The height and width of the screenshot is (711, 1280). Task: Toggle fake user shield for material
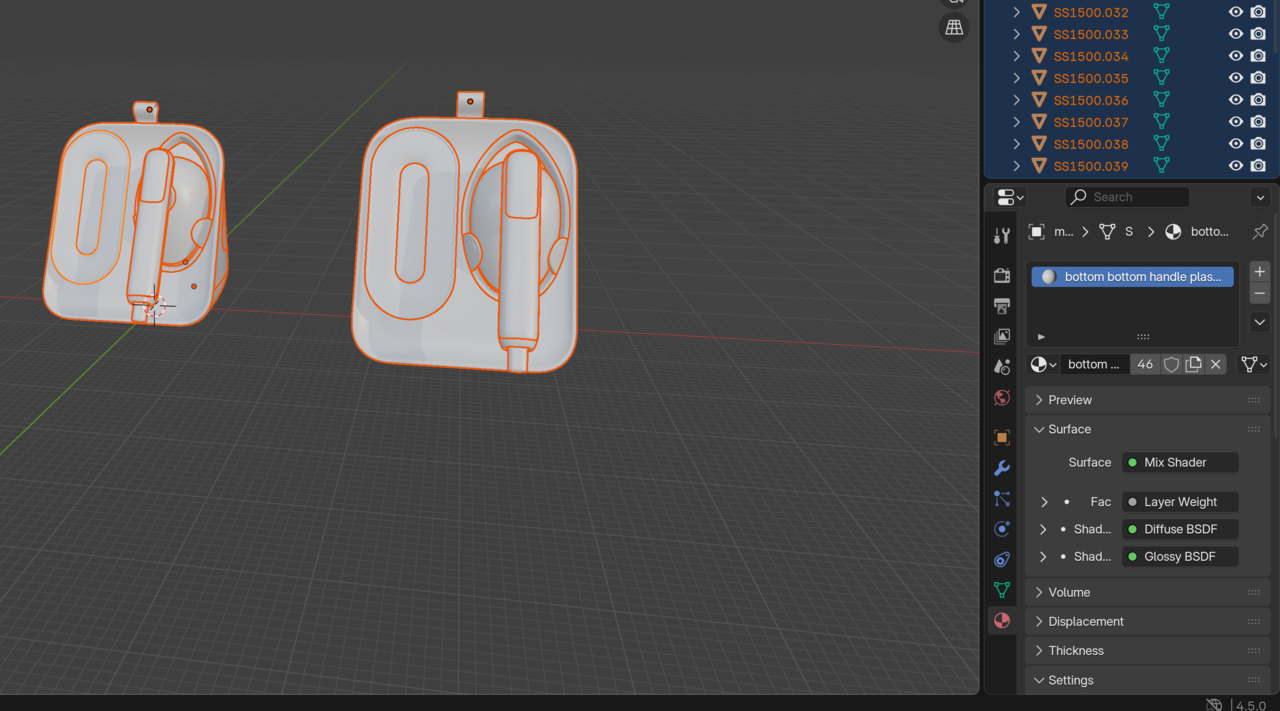tap(1171, 364)
